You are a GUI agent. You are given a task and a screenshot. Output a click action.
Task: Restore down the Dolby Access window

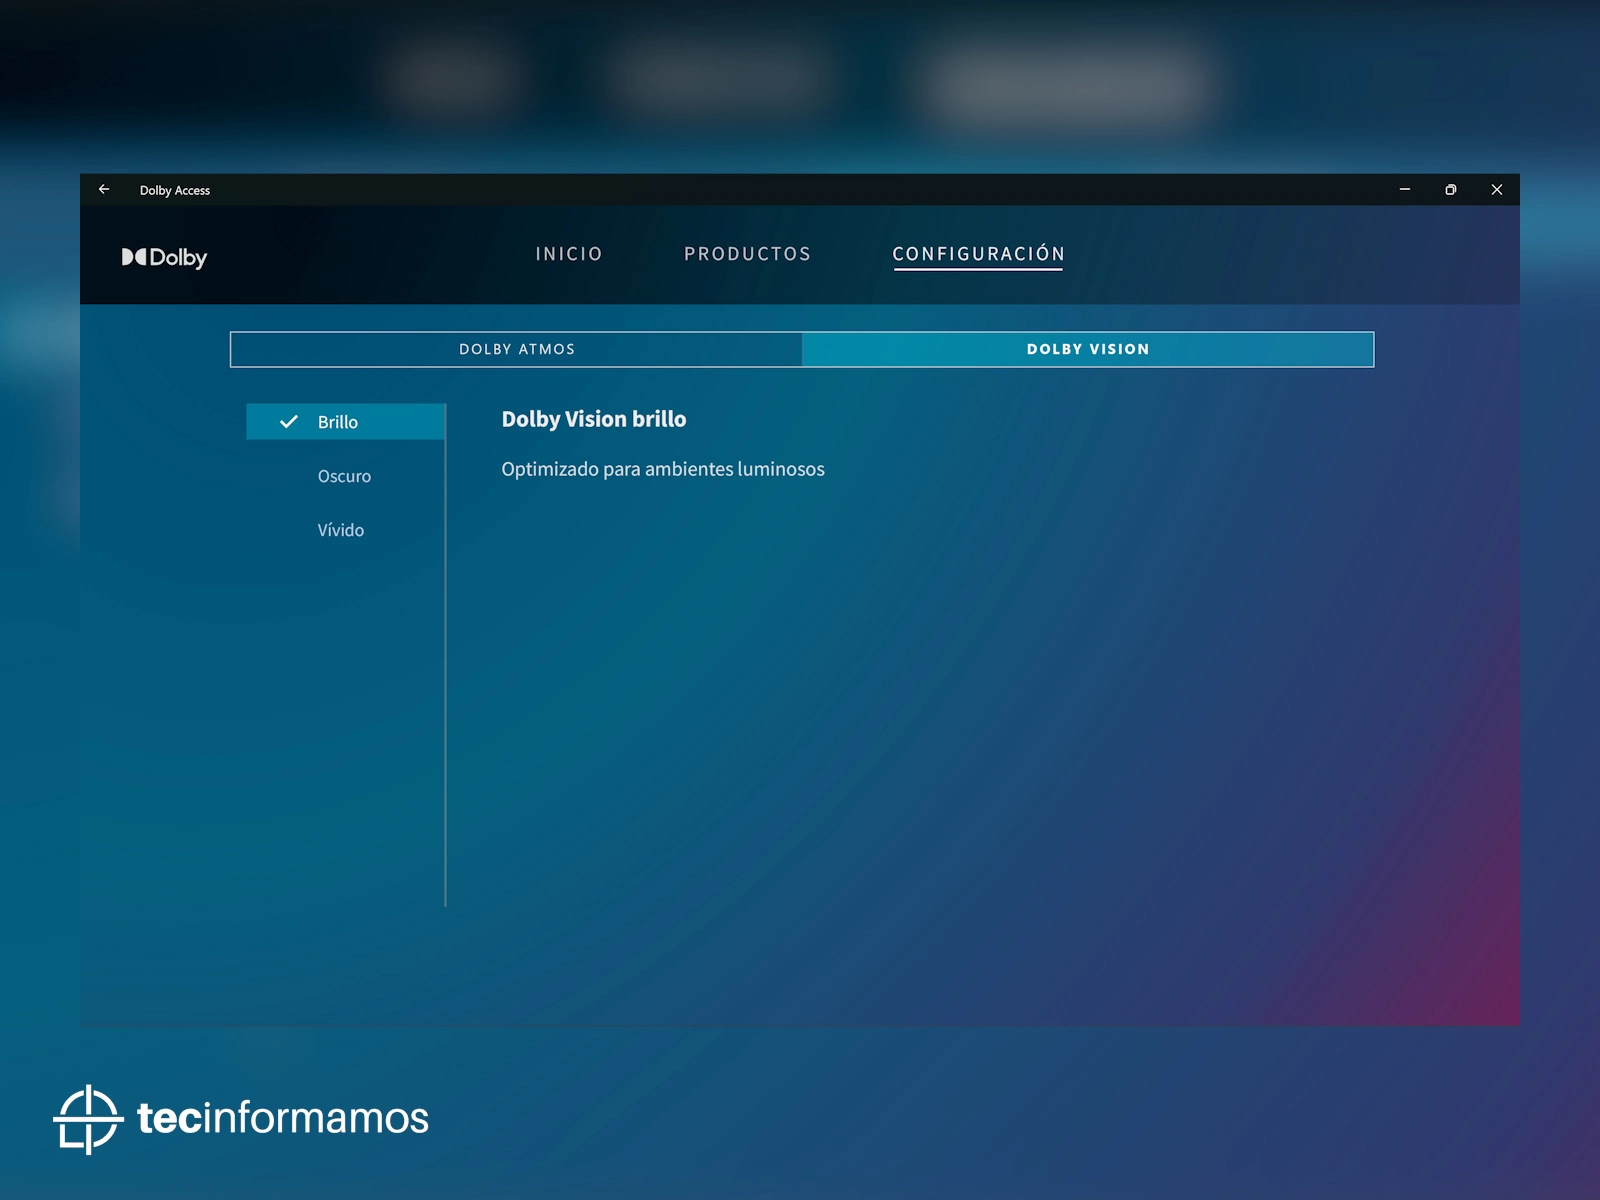tap(1450, 189)
